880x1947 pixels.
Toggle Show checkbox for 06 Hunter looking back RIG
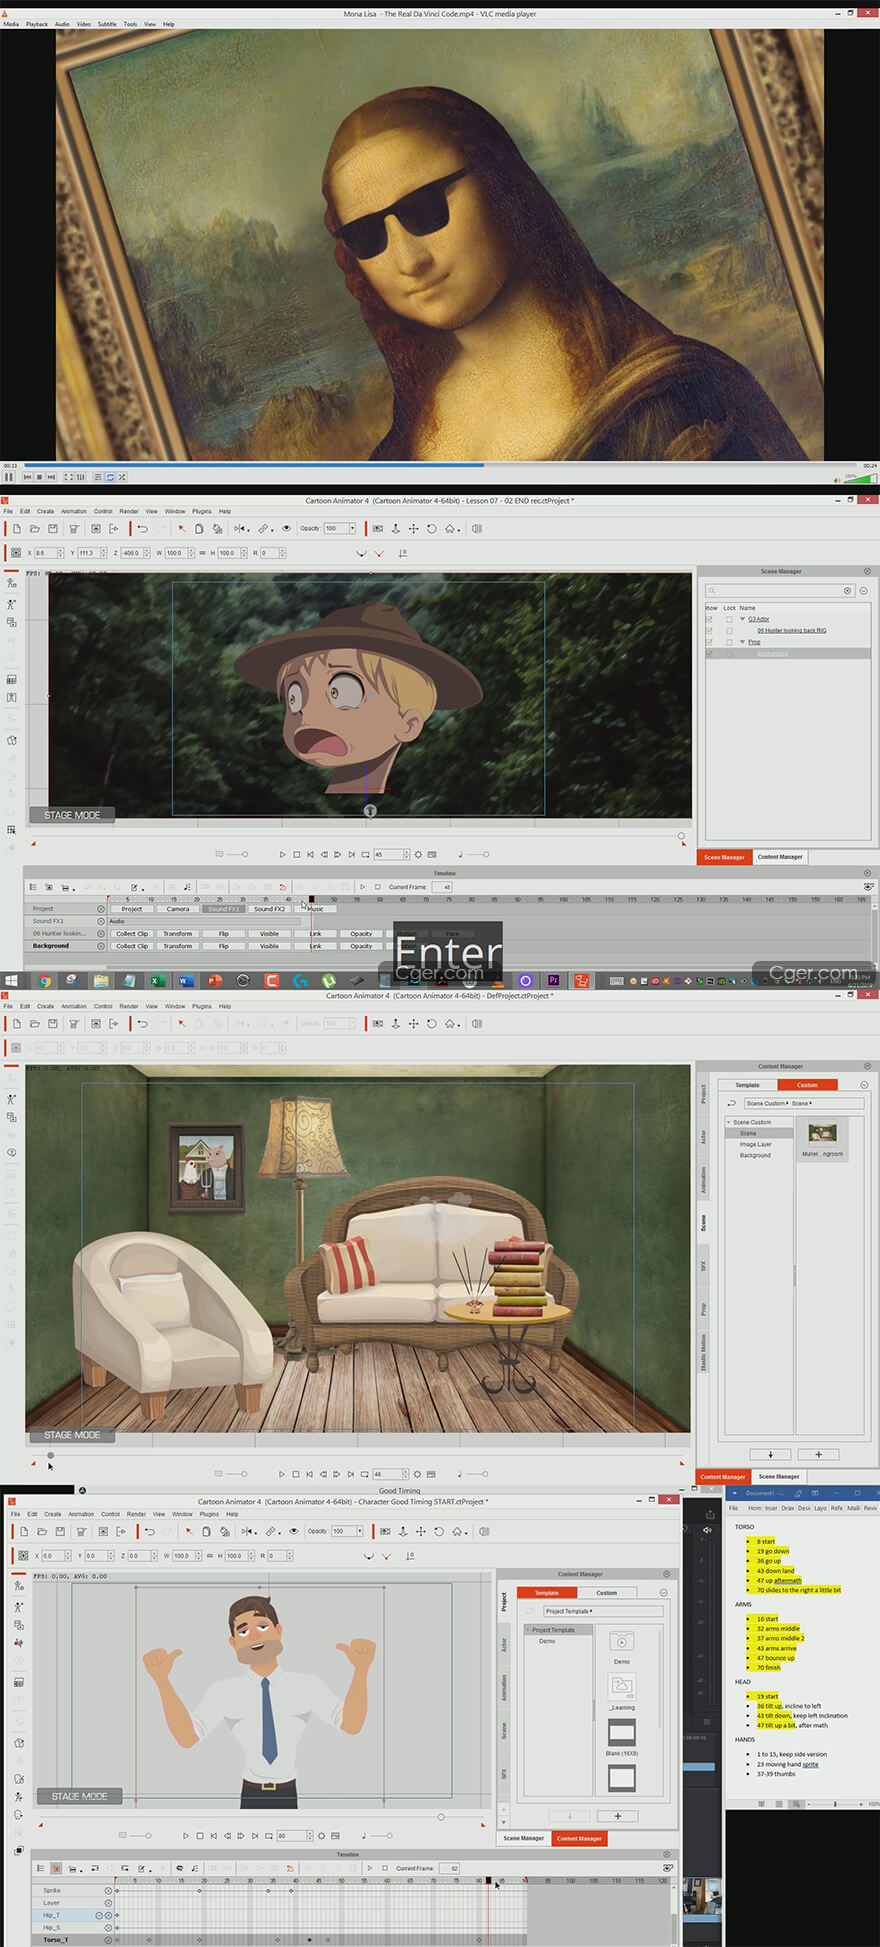tap(710, 631)
